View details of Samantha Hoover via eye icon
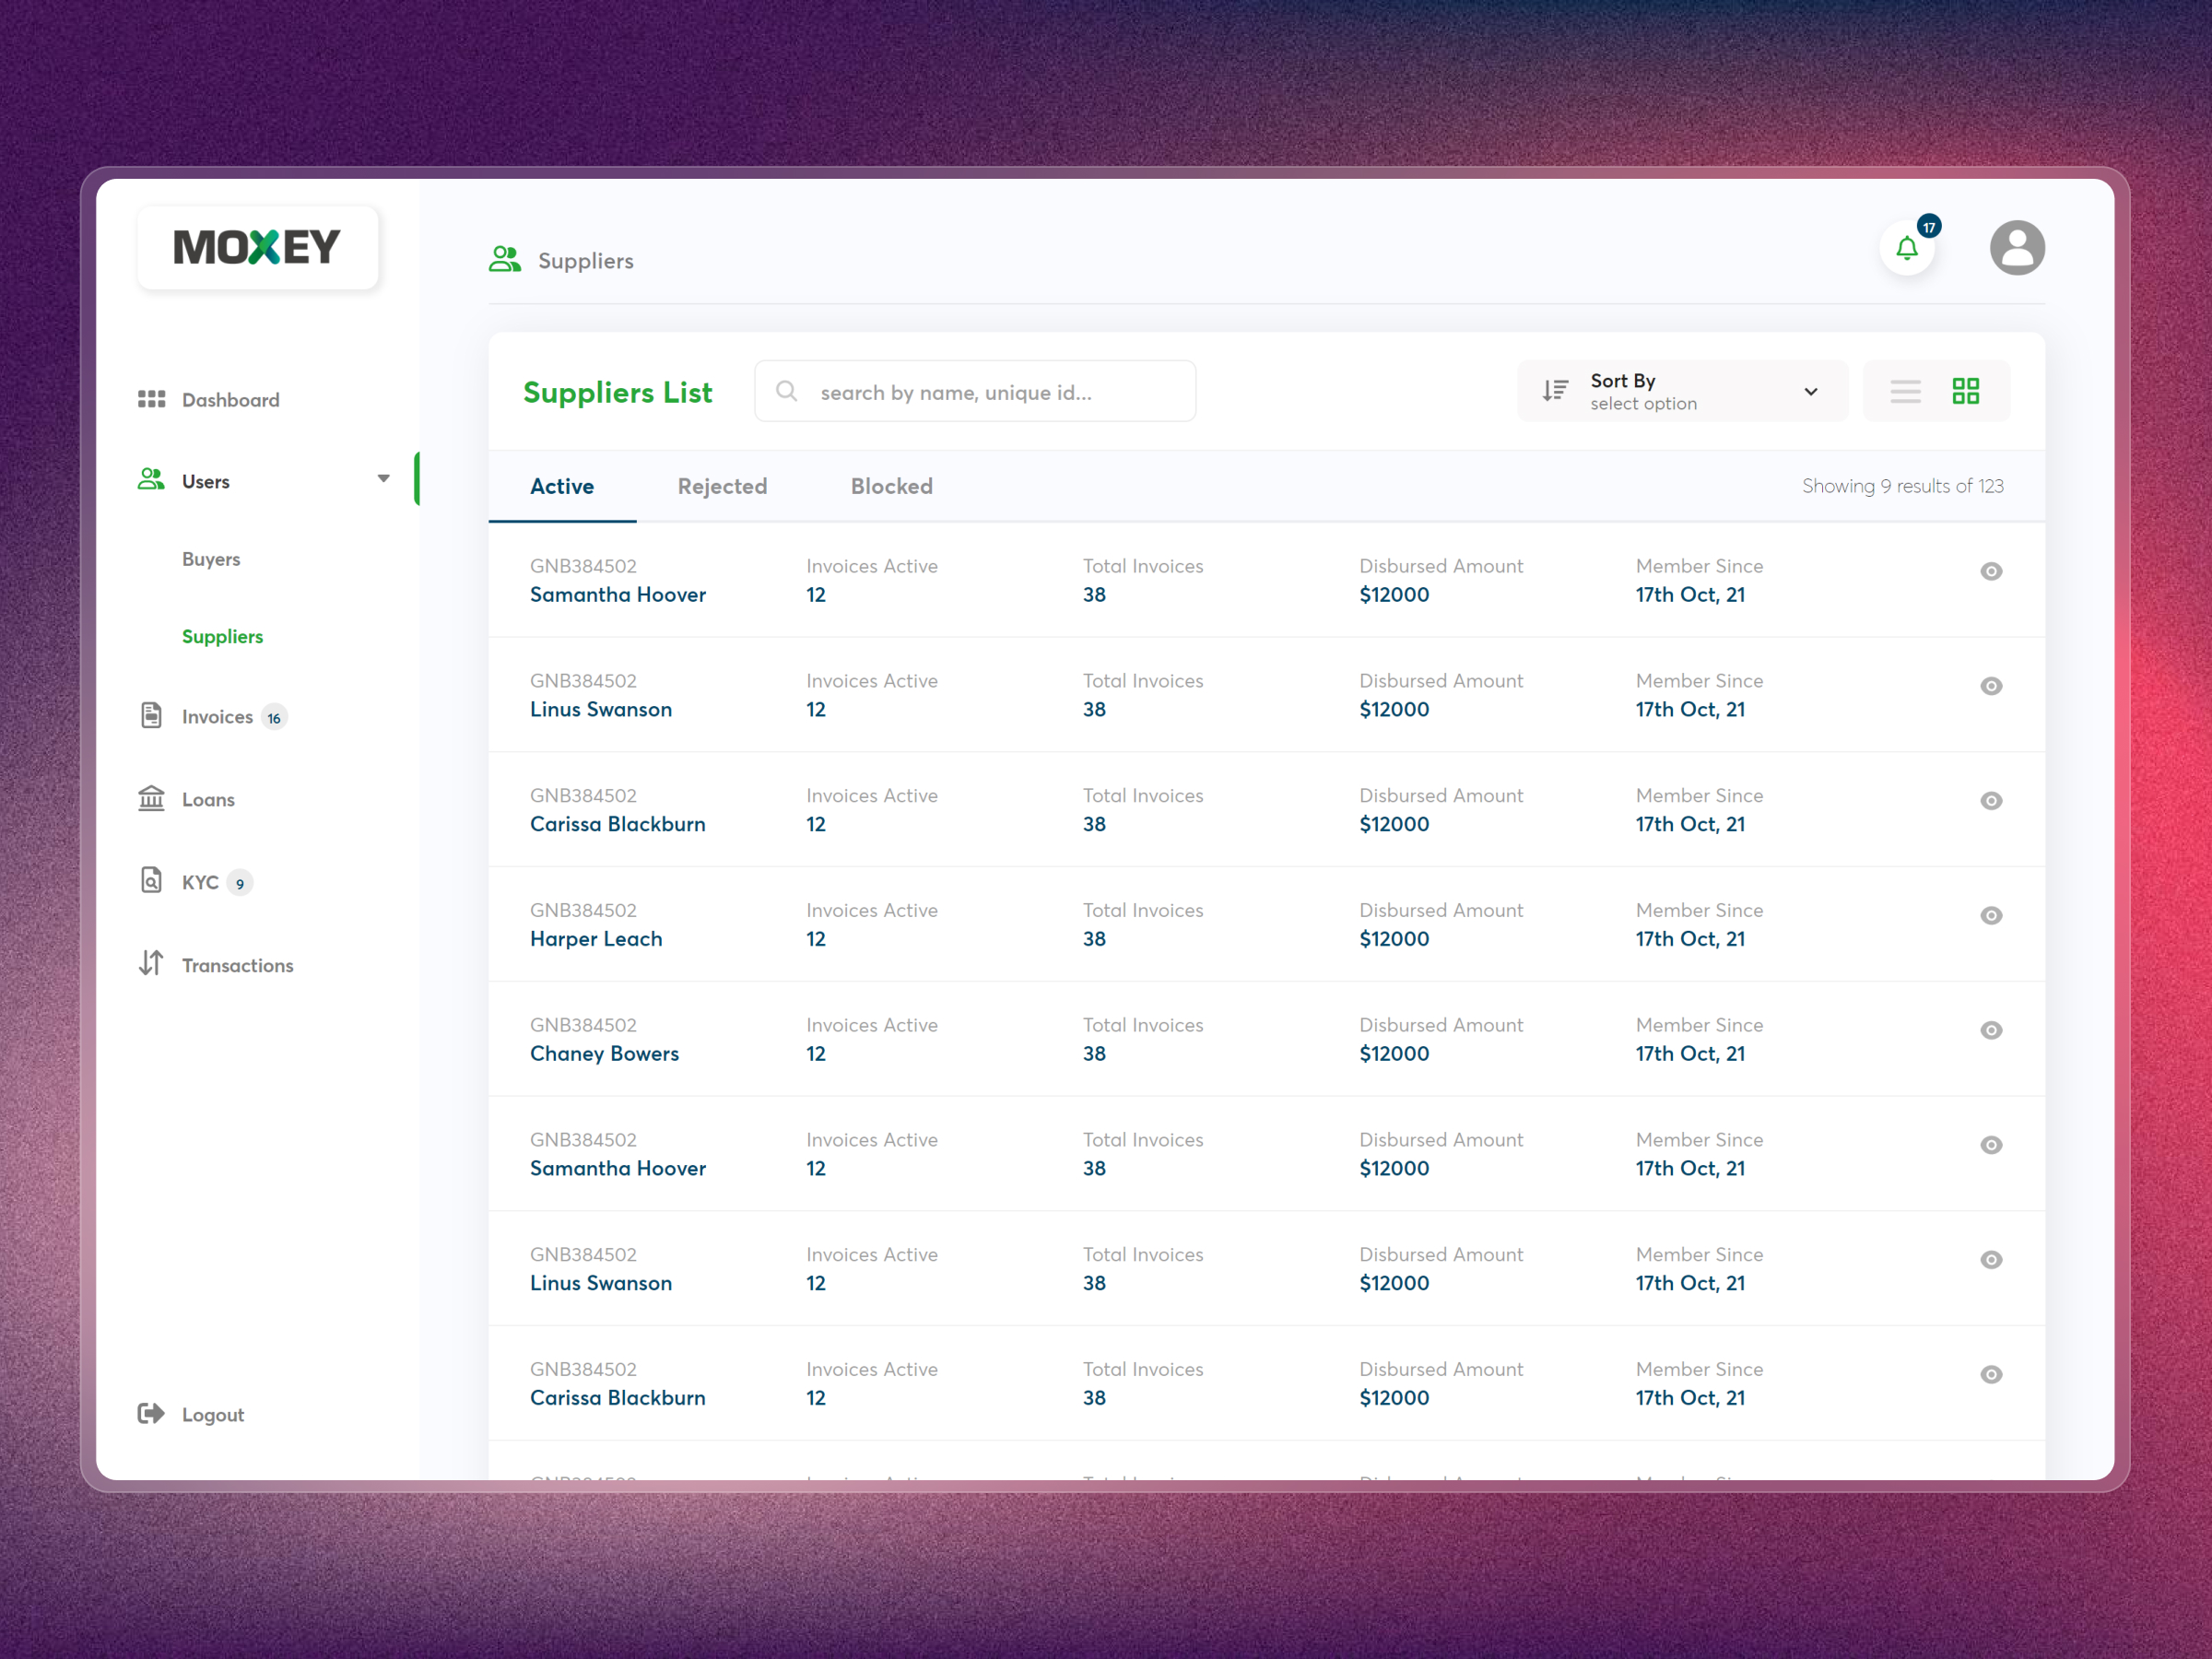Viewport: 2212px width, 1659px height. (1990, 571)
